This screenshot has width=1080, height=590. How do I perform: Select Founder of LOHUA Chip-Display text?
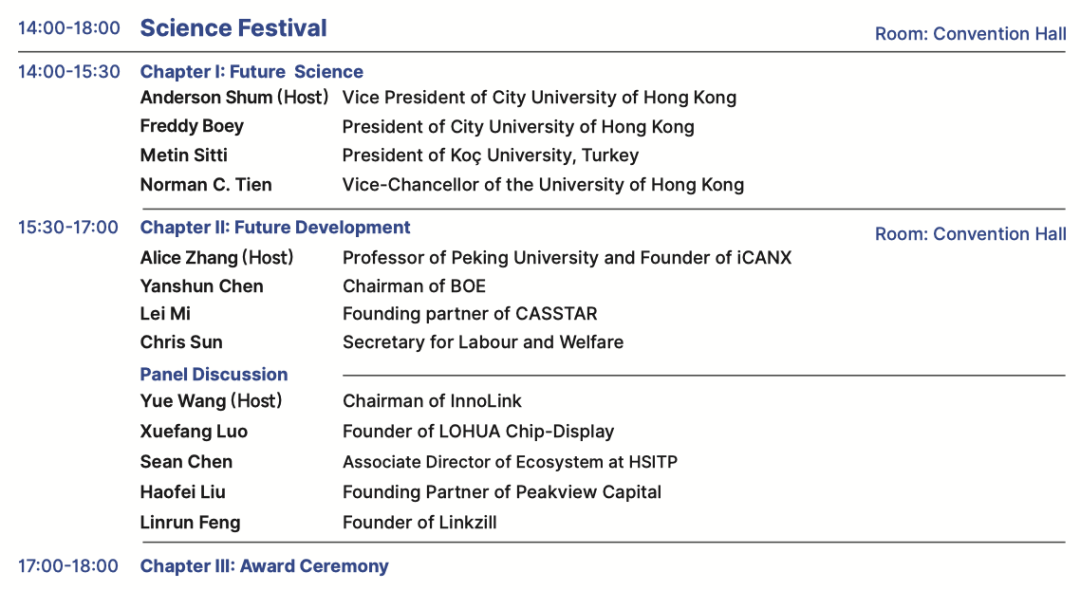[x=478, y=432]
